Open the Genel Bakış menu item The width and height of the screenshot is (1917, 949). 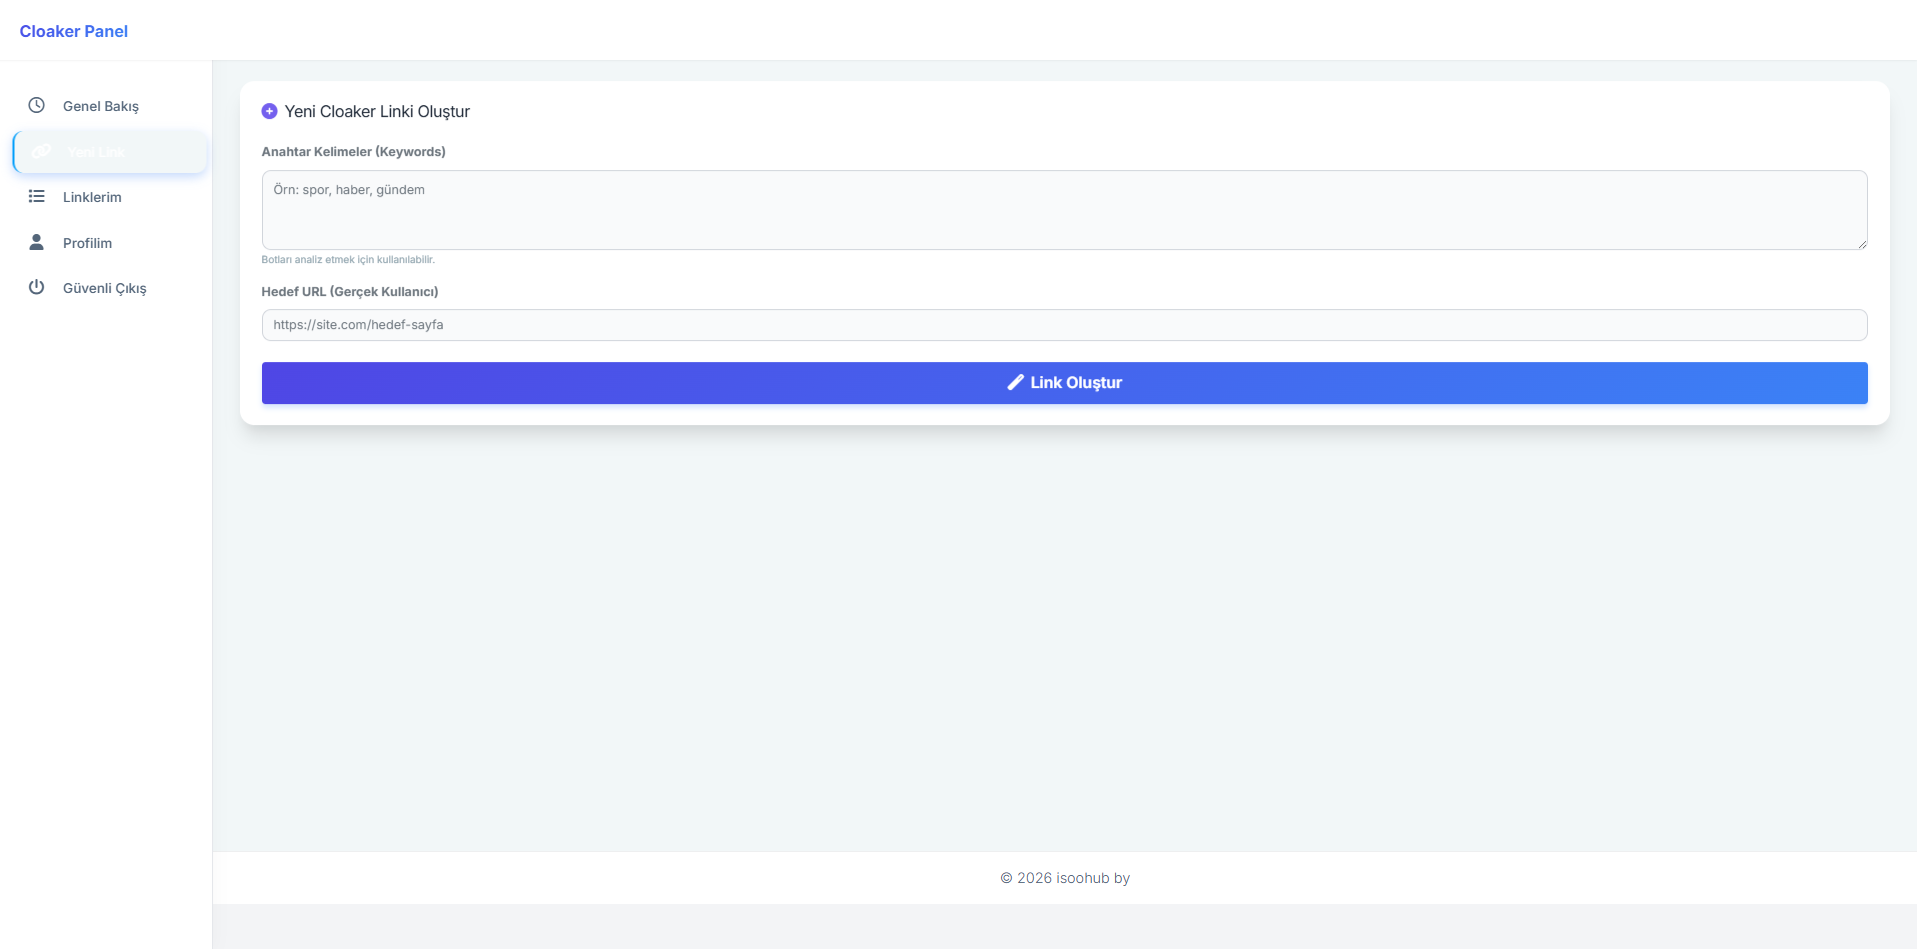point(101,106)
